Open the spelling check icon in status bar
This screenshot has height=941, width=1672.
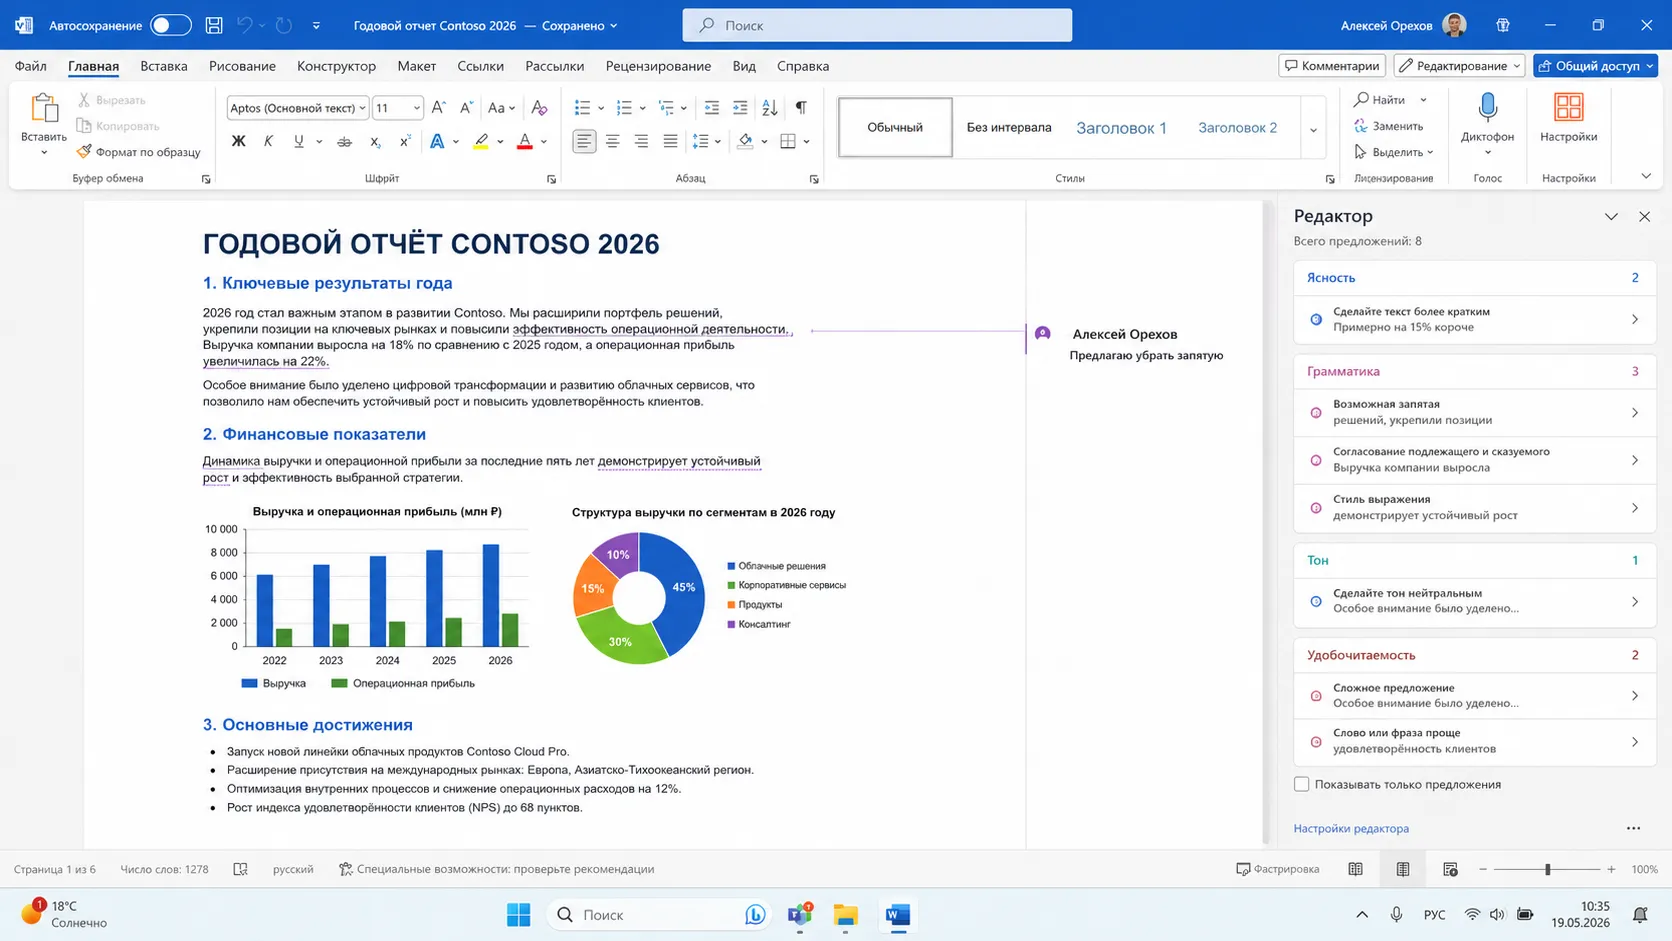point(241,869)
